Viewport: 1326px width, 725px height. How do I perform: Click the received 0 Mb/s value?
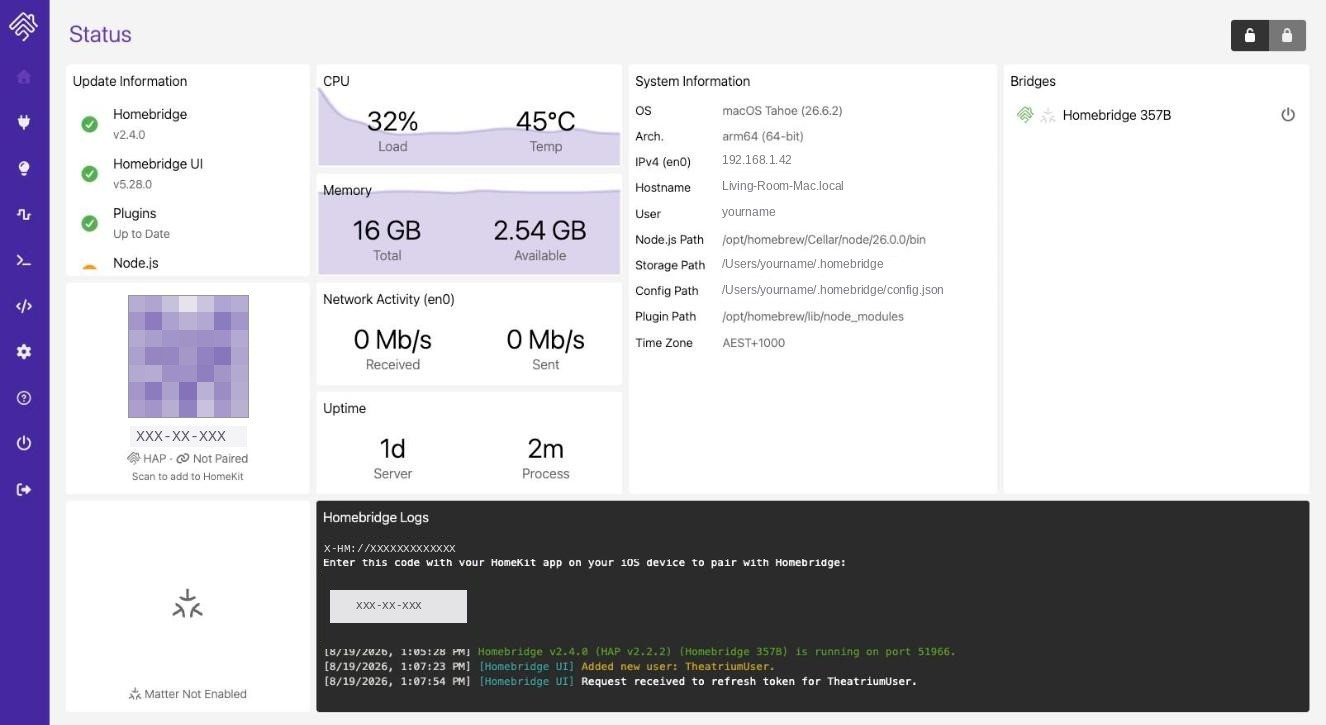(392, 340)
